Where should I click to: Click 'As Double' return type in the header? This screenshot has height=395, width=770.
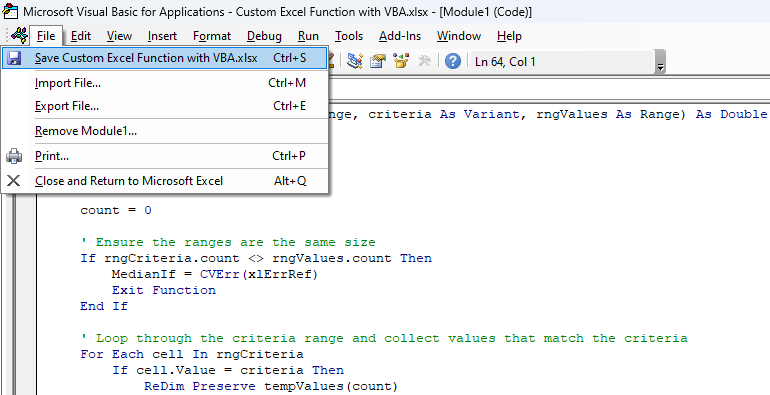[x=732, y=114]
